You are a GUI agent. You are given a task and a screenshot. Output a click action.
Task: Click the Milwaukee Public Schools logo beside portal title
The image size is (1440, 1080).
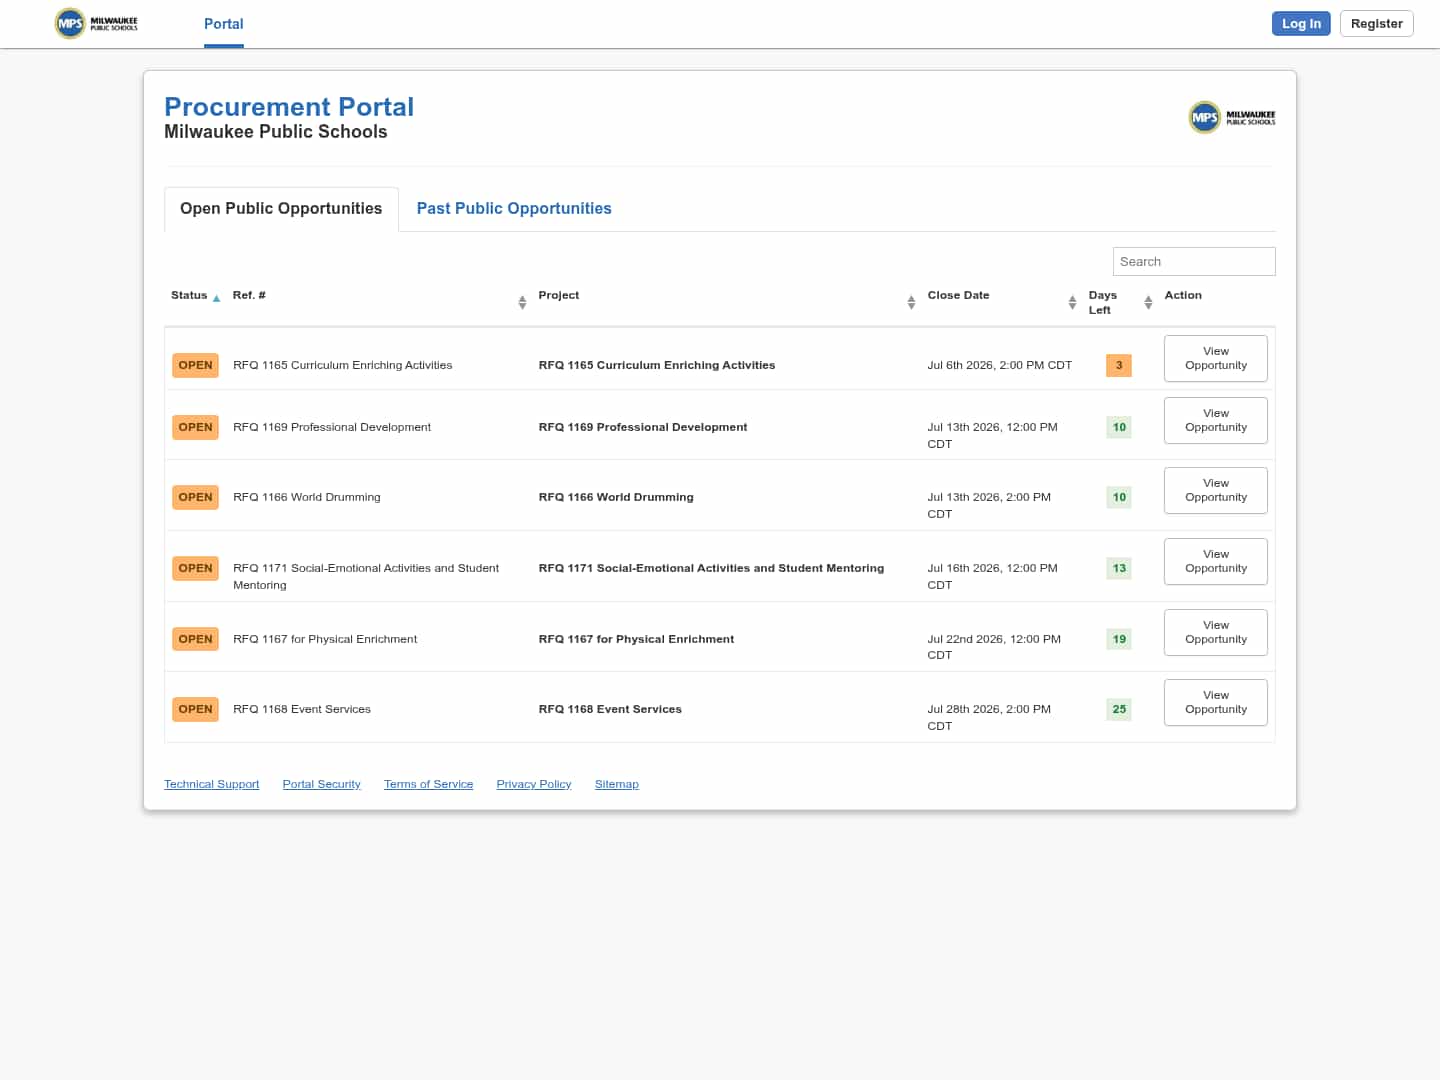tap(1232, 117)
